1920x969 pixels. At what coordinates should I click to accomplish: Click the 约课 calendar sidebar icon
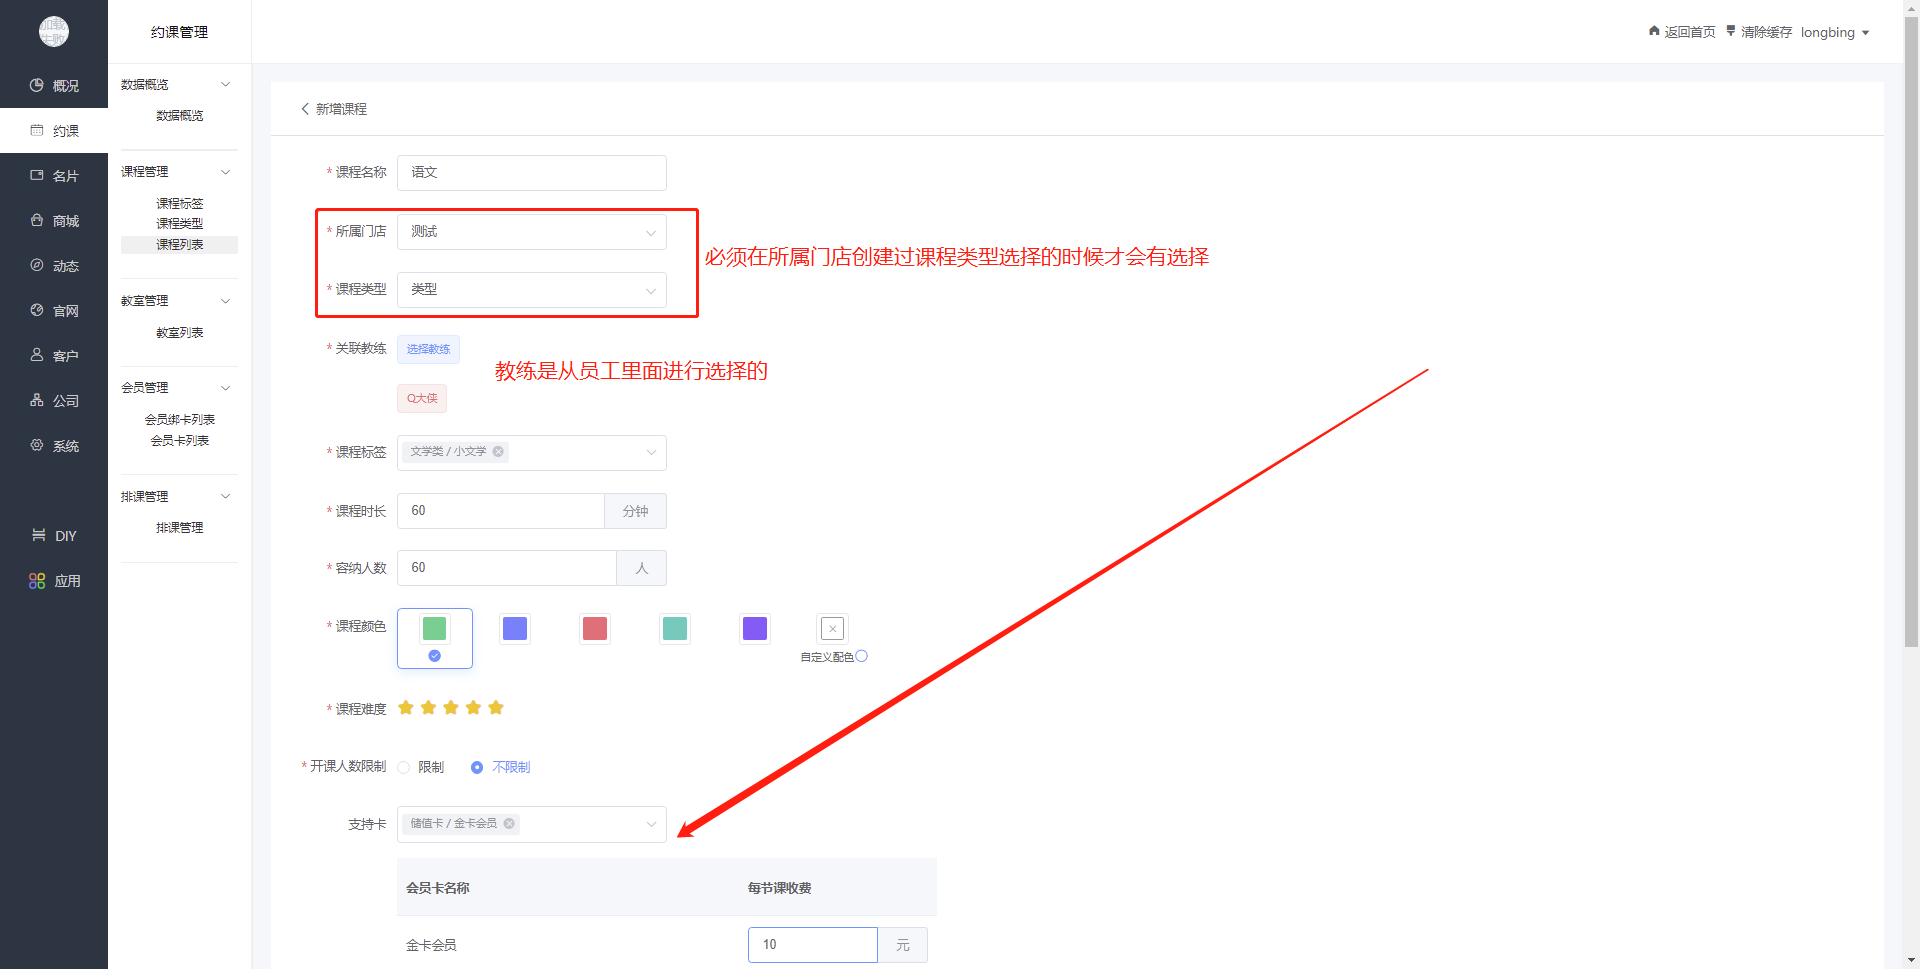[37, 131]
